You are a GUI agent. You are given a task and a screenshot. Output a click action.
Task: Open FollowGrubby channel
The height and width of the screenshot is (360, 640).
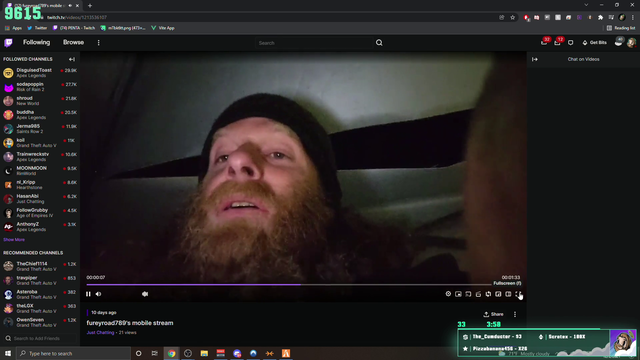(40, 213)
